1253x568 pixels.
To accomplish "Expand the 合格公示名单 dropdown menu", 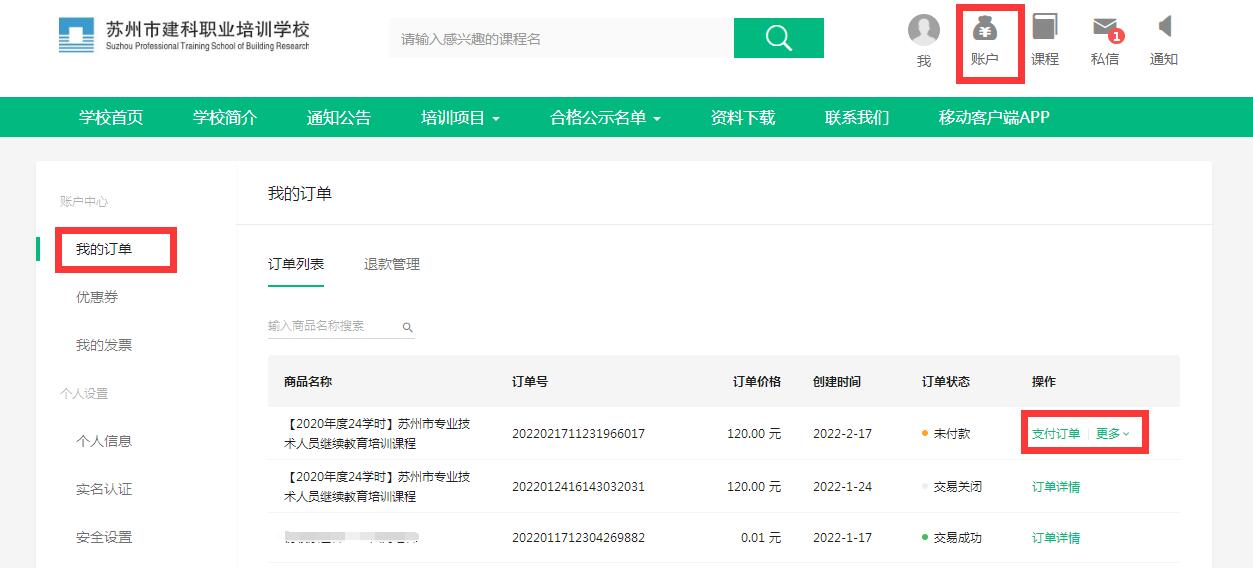I will point(605,118).
